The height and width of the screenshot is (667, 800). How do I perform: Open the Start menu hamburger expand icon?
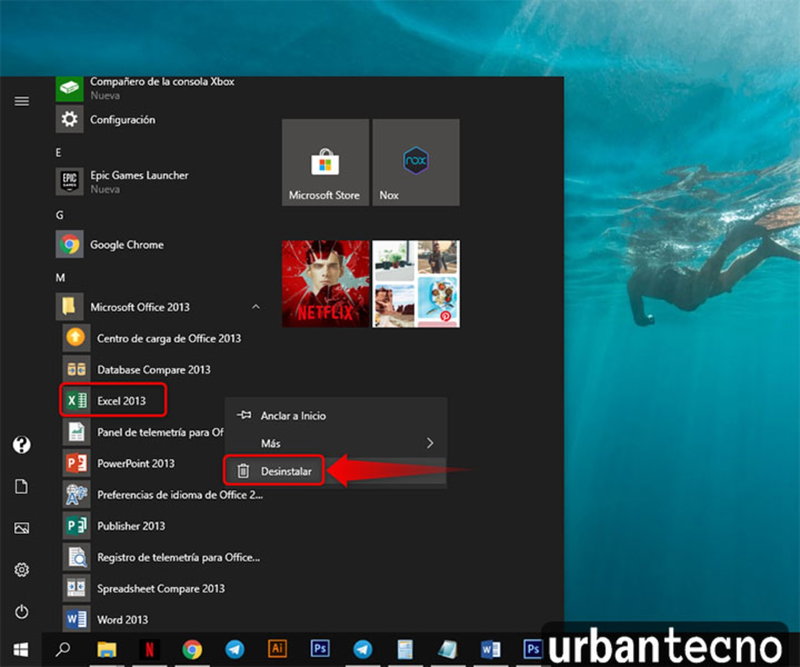pos(21,101)
